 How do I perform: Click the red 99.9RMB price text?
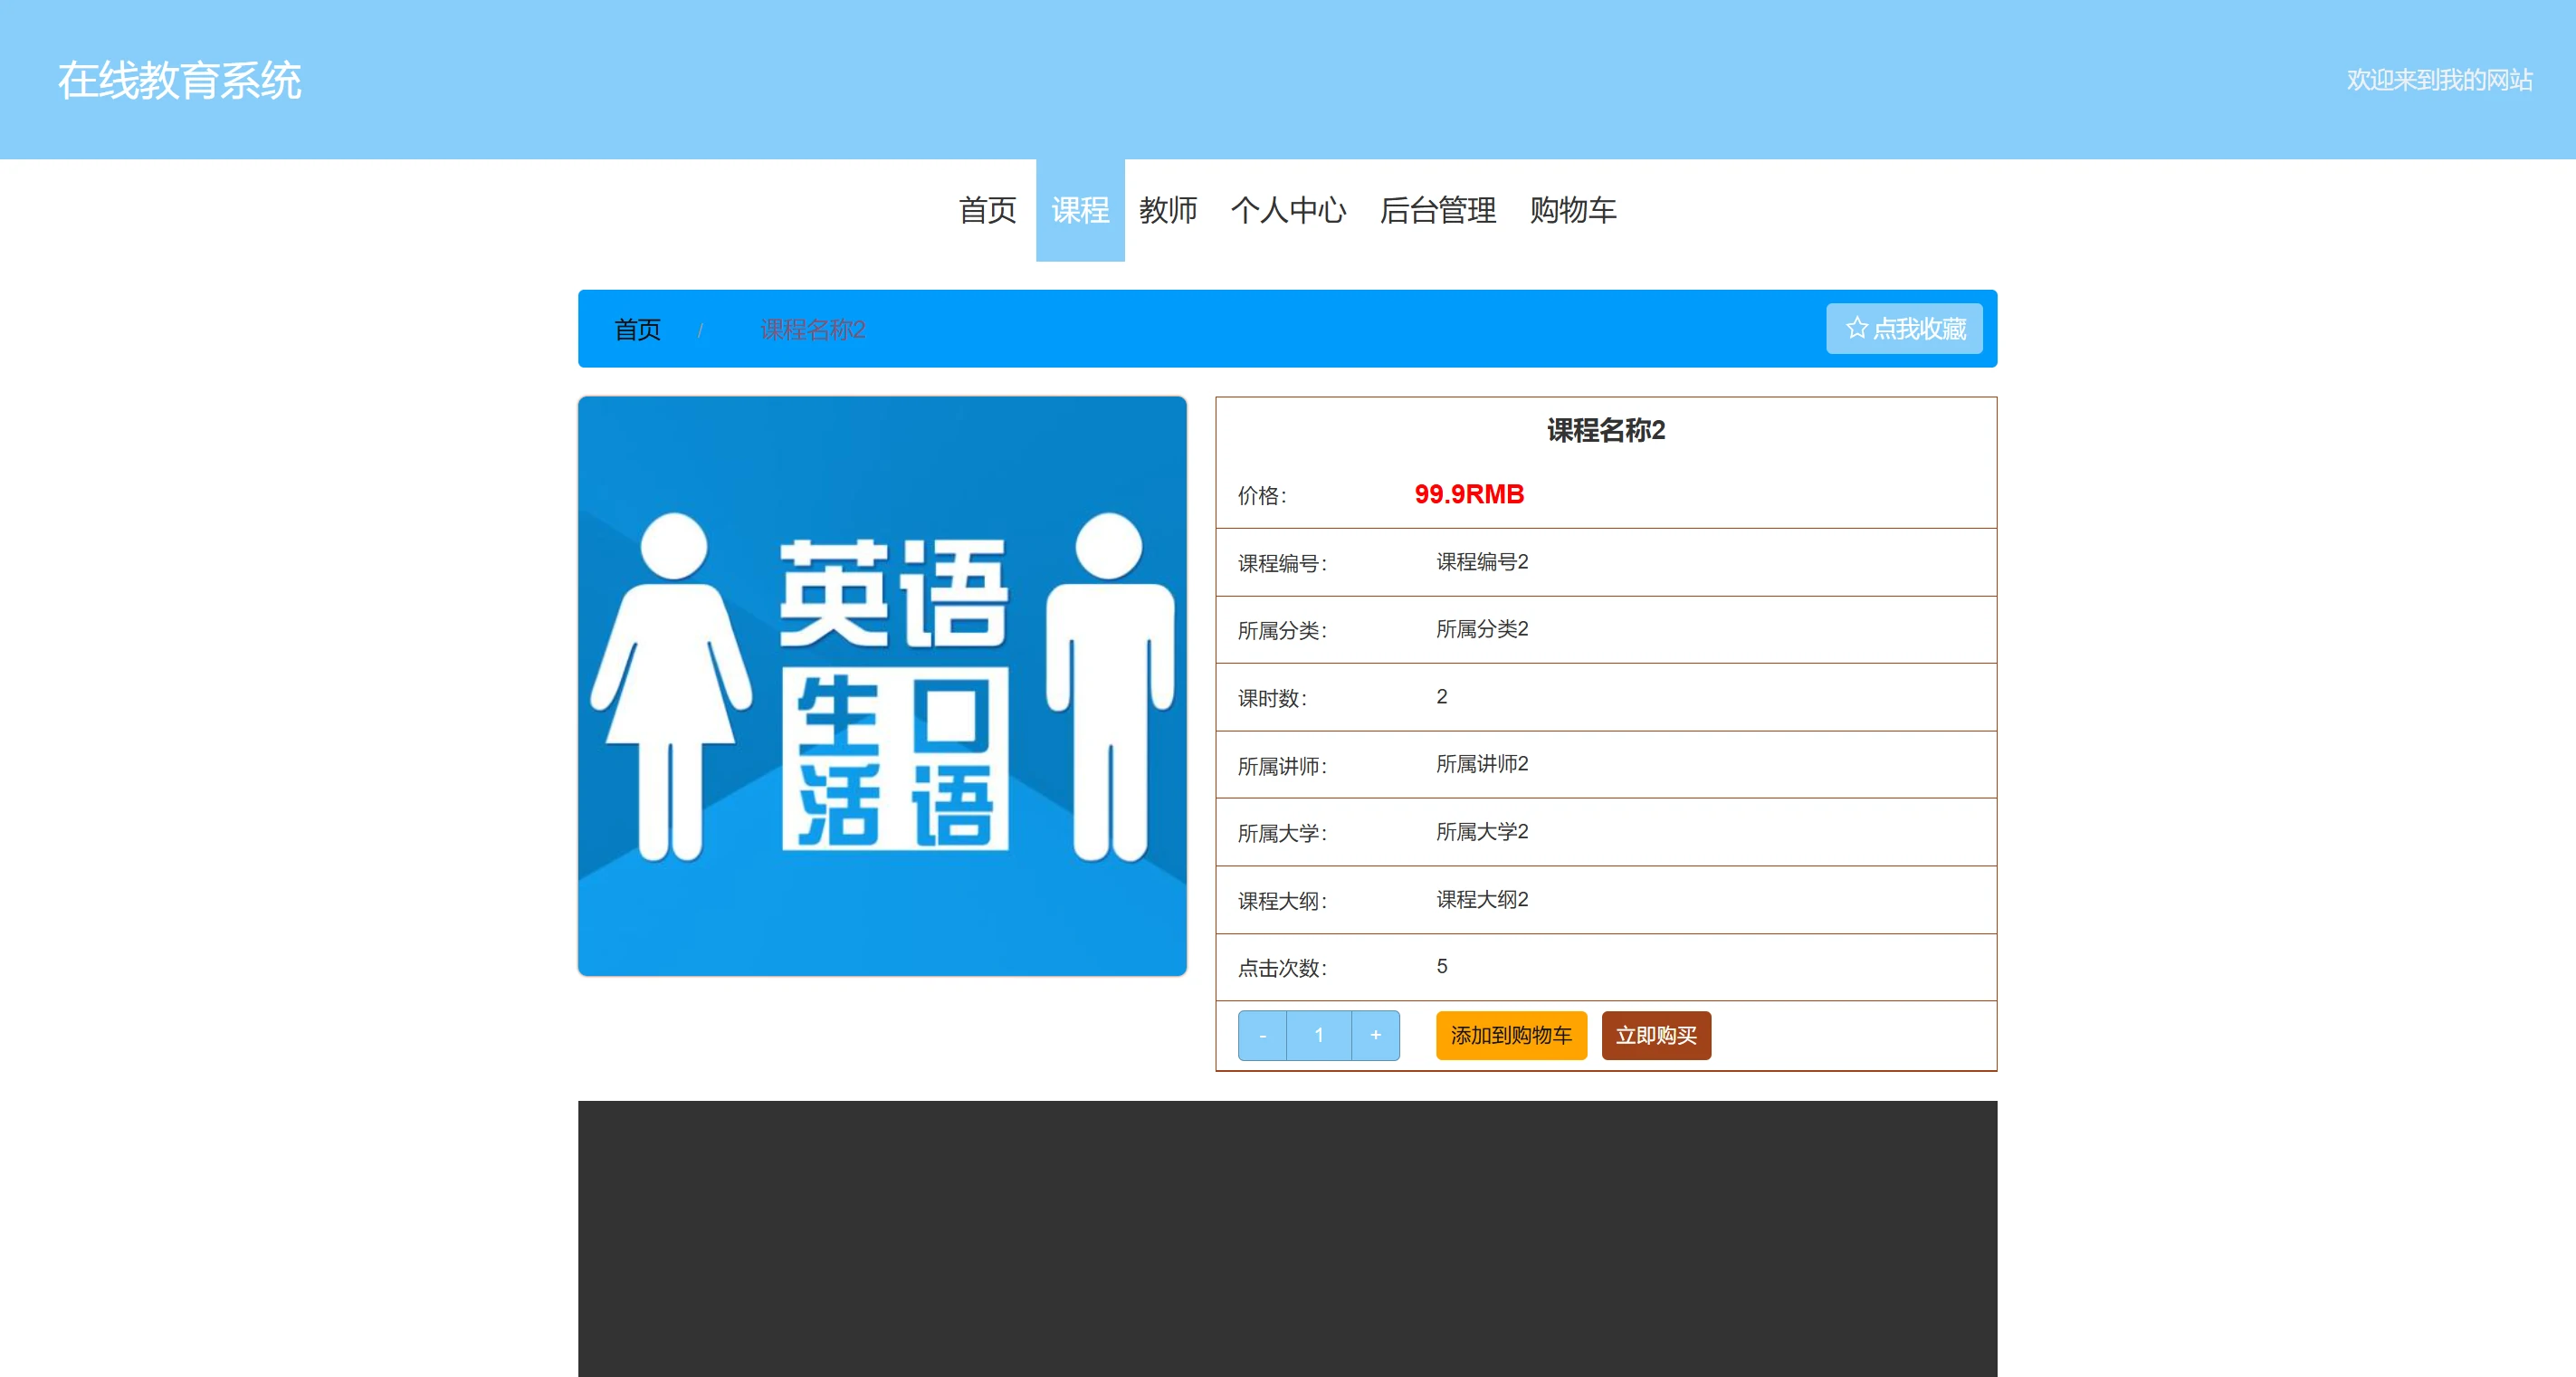click(1468, 494)
